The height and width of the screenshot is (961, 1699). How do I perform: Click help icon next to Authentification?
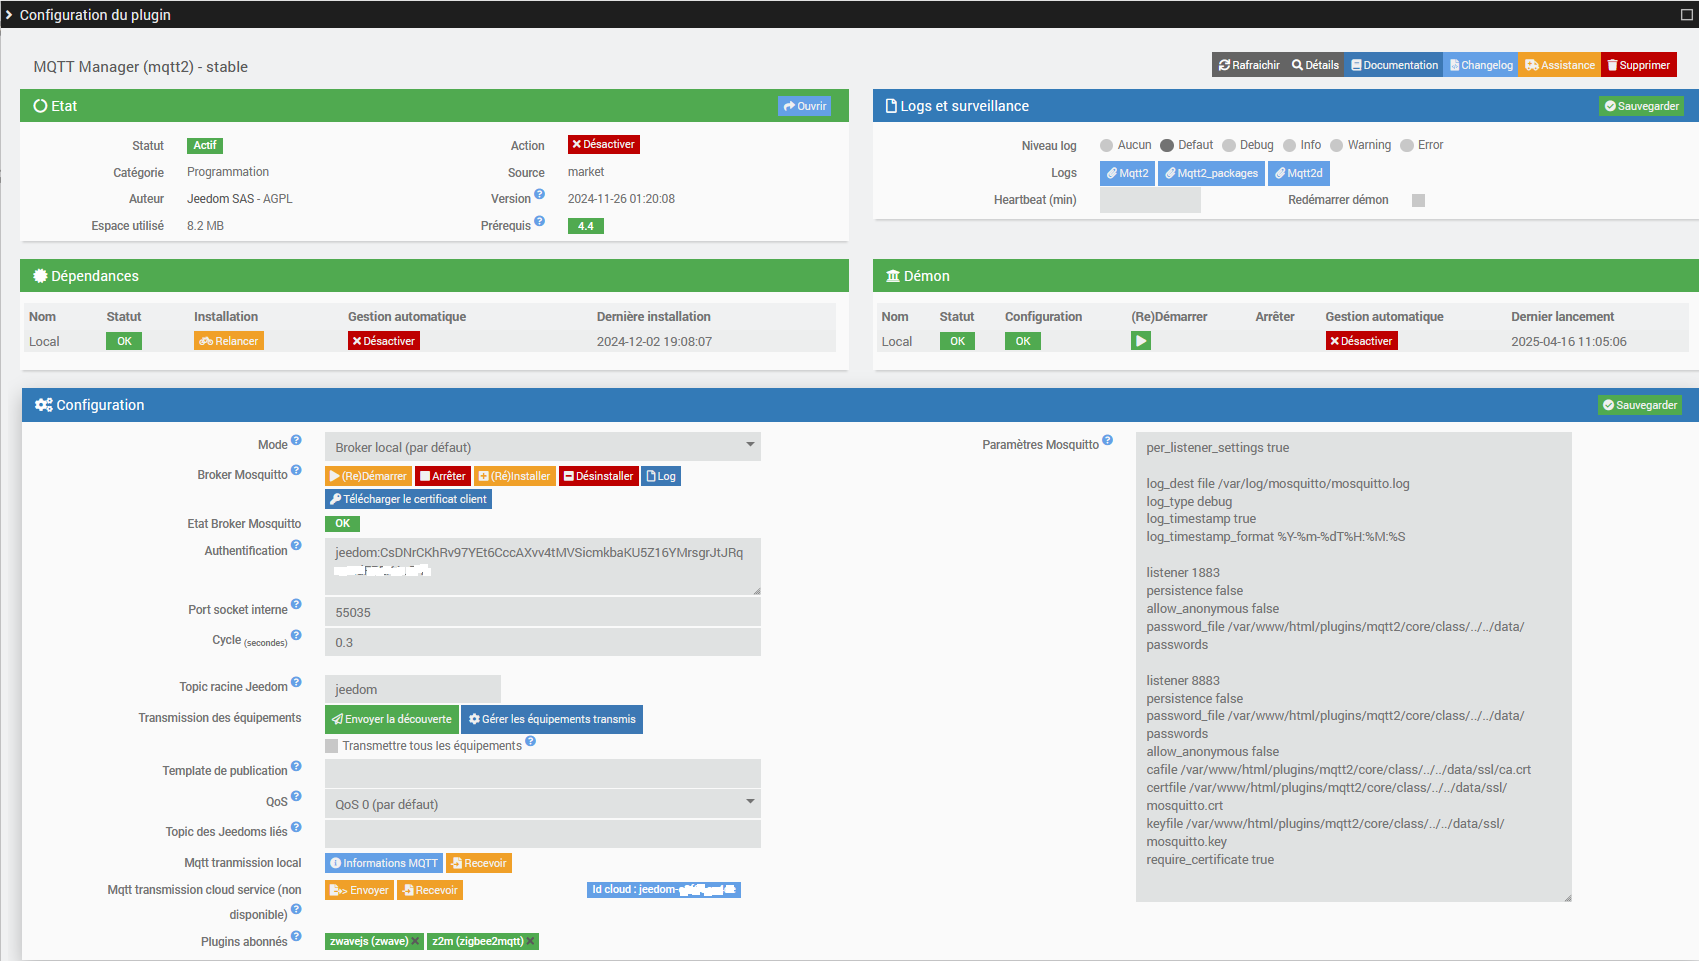coord(296,546)
